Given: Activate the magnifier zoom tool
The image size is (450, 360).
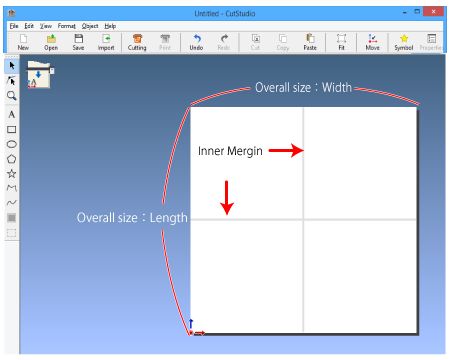Looking at the screenshot, I should click(x=12, y=96).
